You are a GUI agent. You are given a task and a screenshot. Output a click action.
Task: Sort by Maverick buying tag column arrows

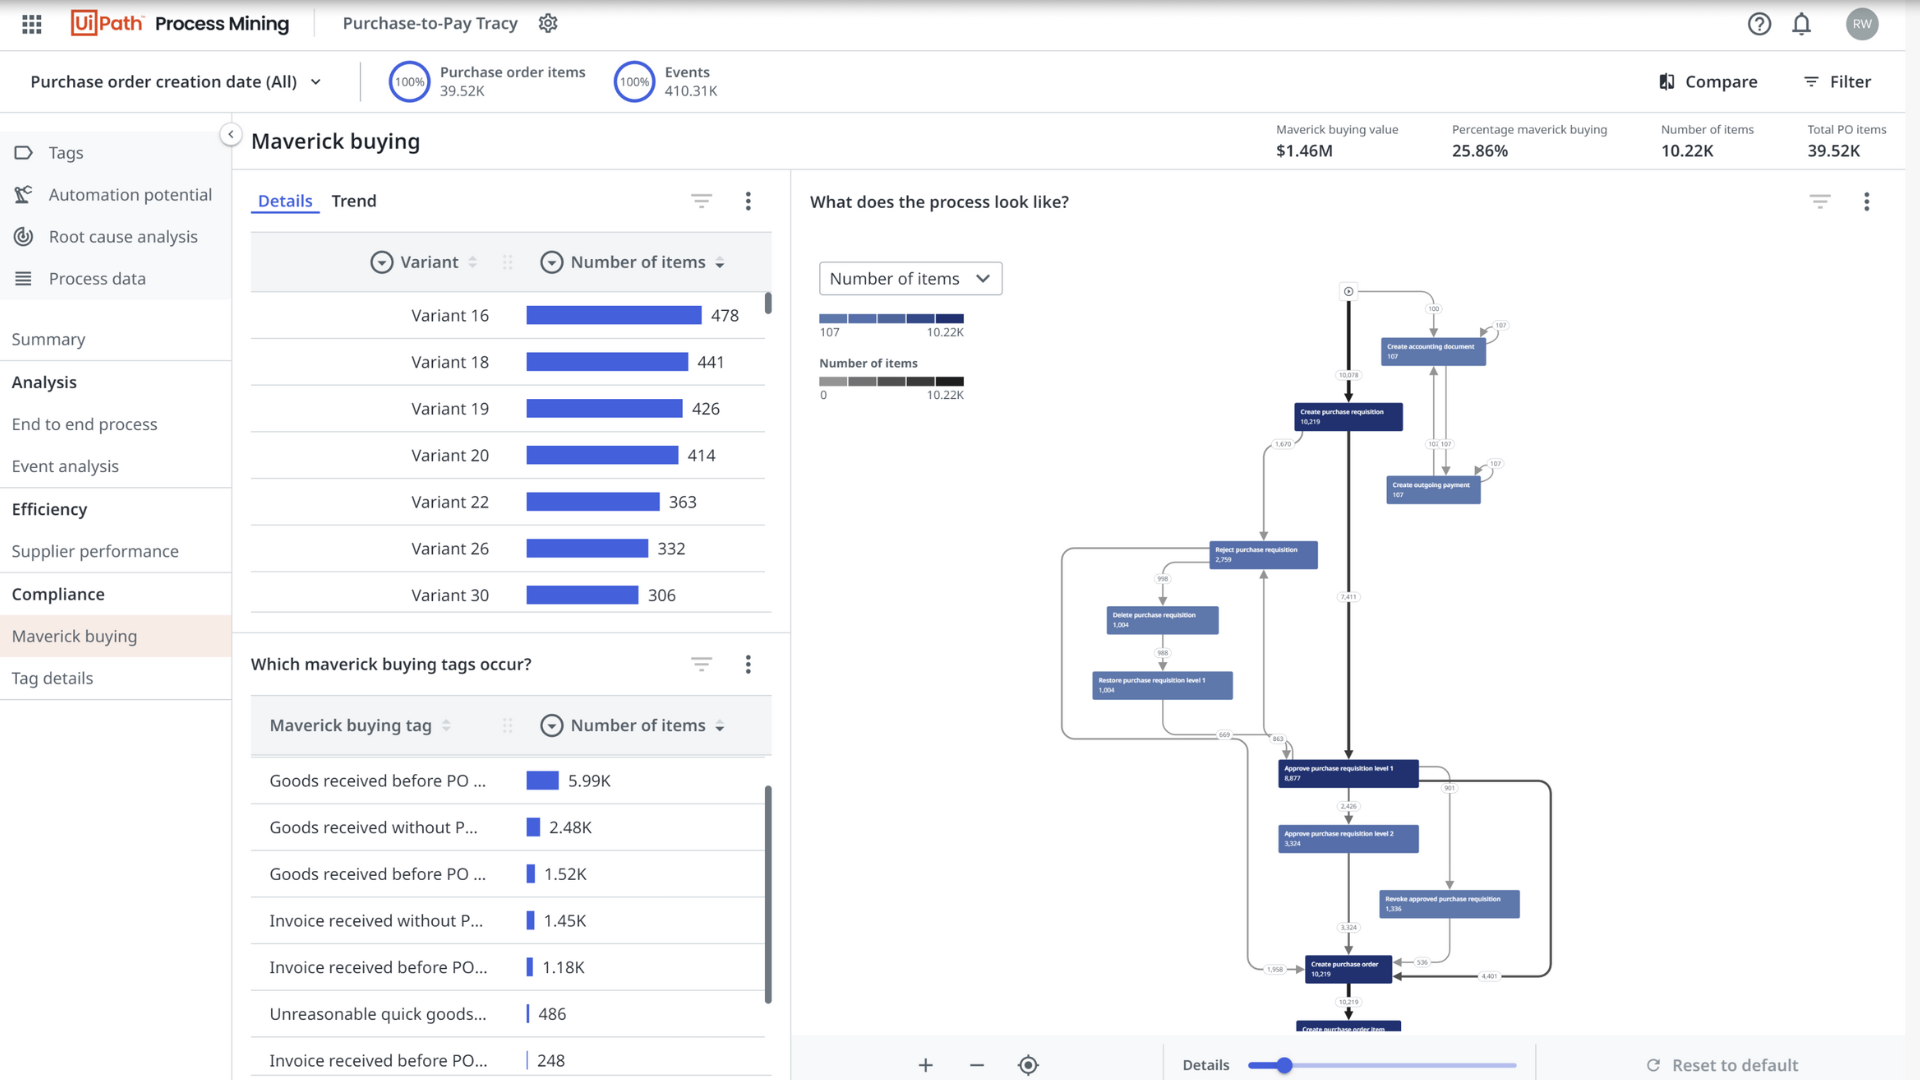pos(446,726)
